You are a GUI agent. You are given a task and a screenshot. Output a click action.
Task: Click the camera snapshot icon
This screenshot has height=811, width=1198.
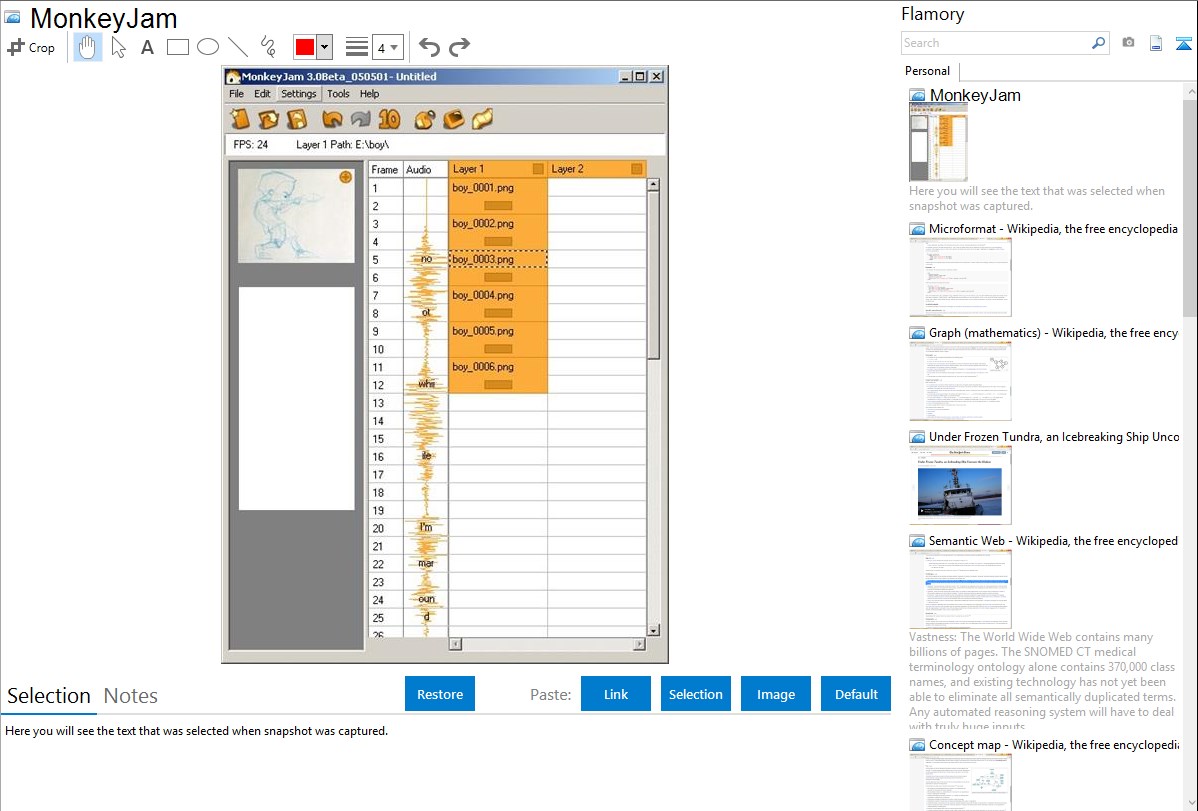coord(1128,43)
